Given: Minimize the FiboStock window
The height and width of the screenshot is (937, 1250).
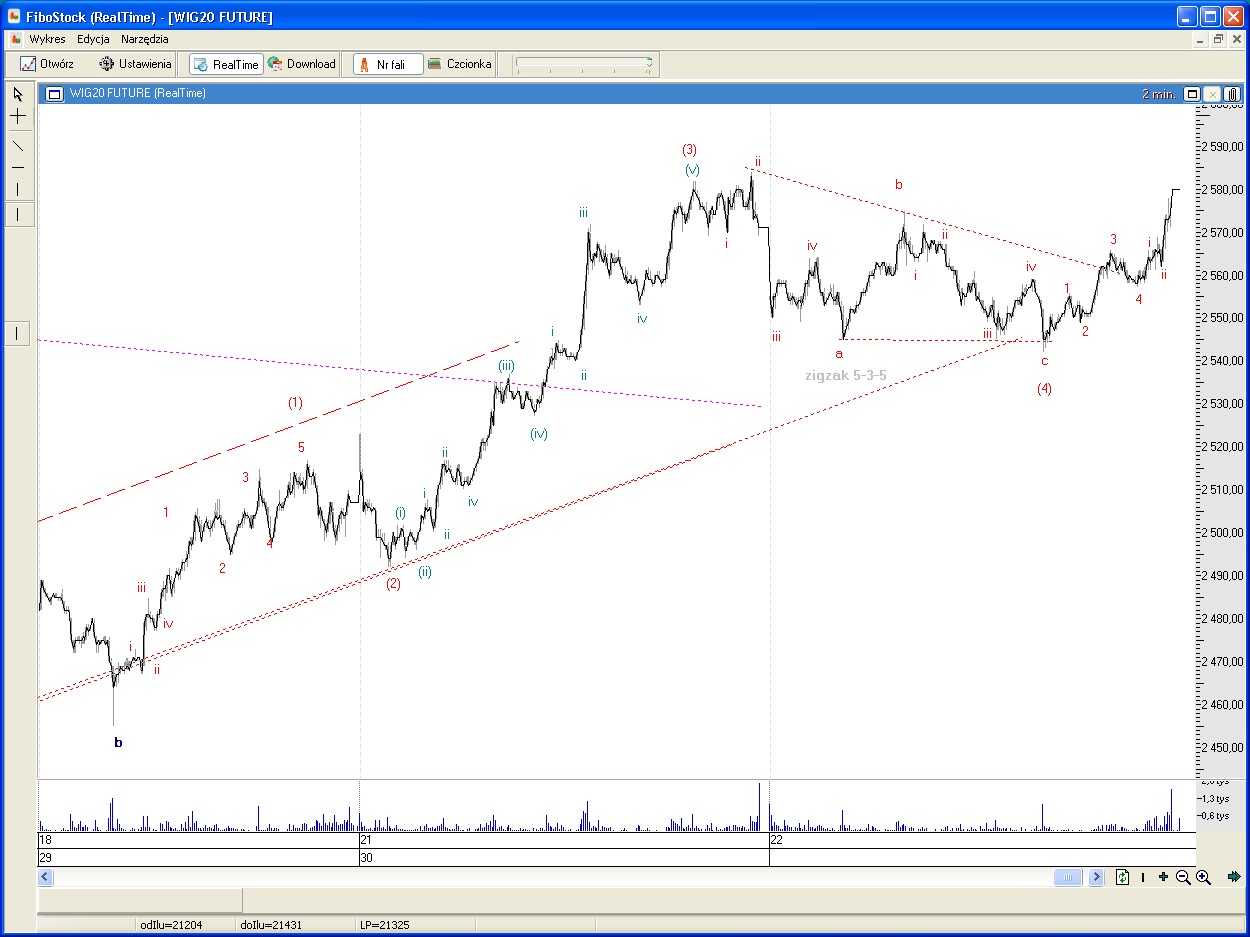Looking at the screenshot, I should (1186, 16).
